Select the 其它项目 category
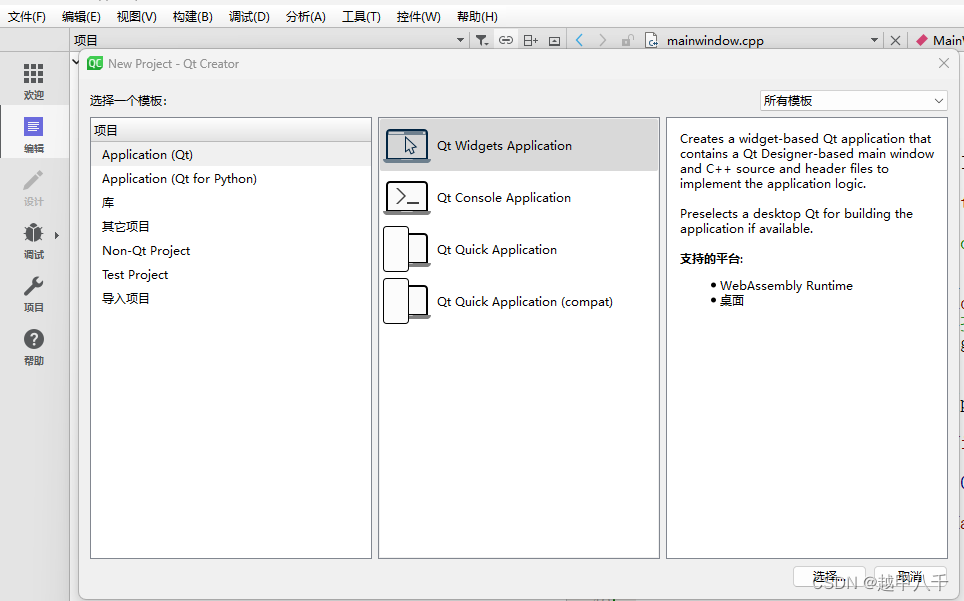 (231, 227)
